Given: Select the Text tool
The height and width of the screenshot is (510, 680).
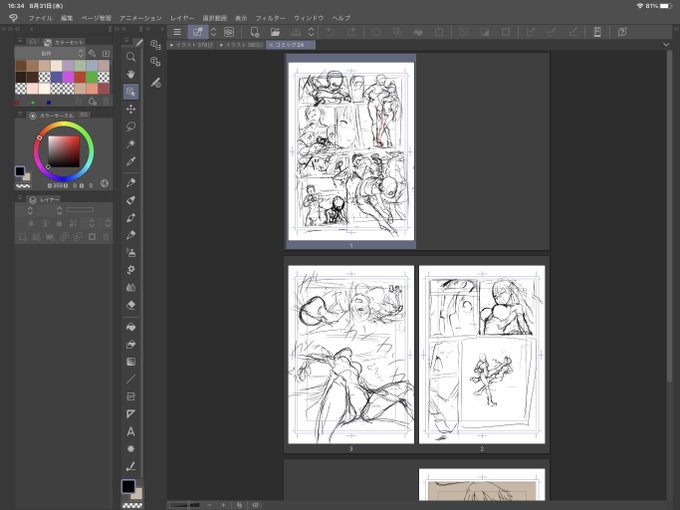Looking at the screenshot, I should pos(131,432).
